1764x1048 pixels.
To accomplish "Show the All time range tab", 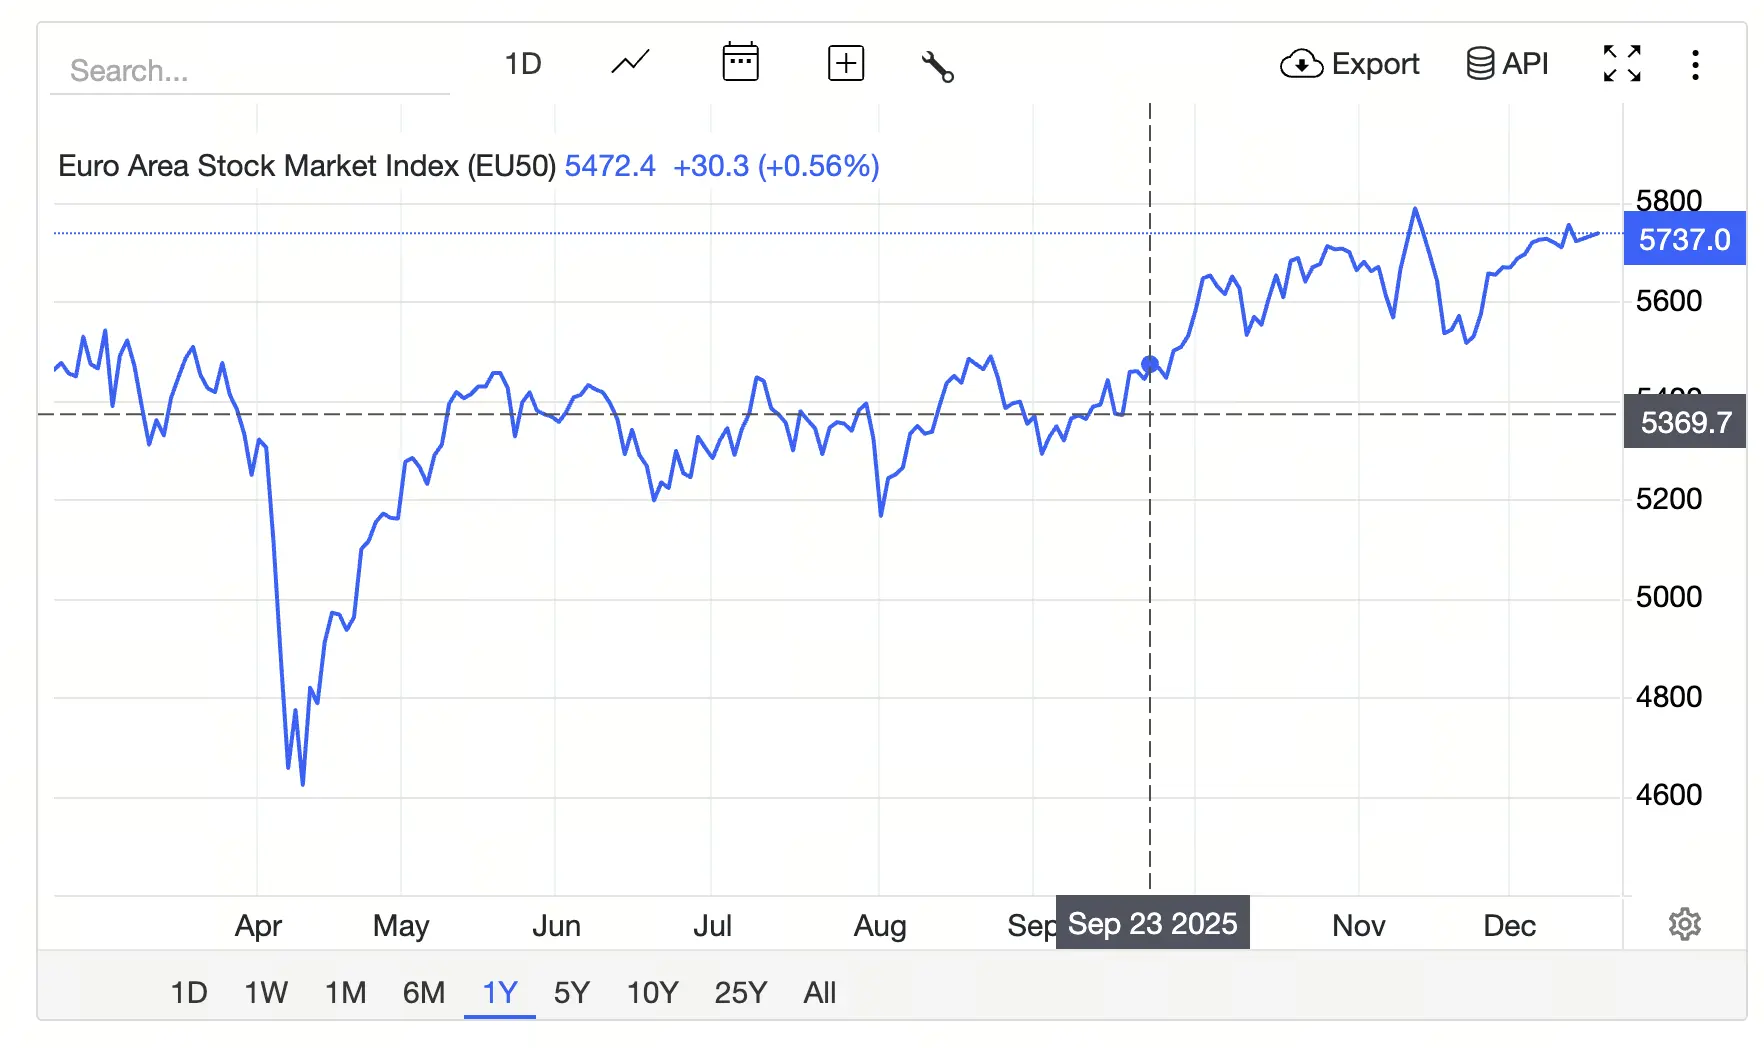I will click(x=820, y=993).
